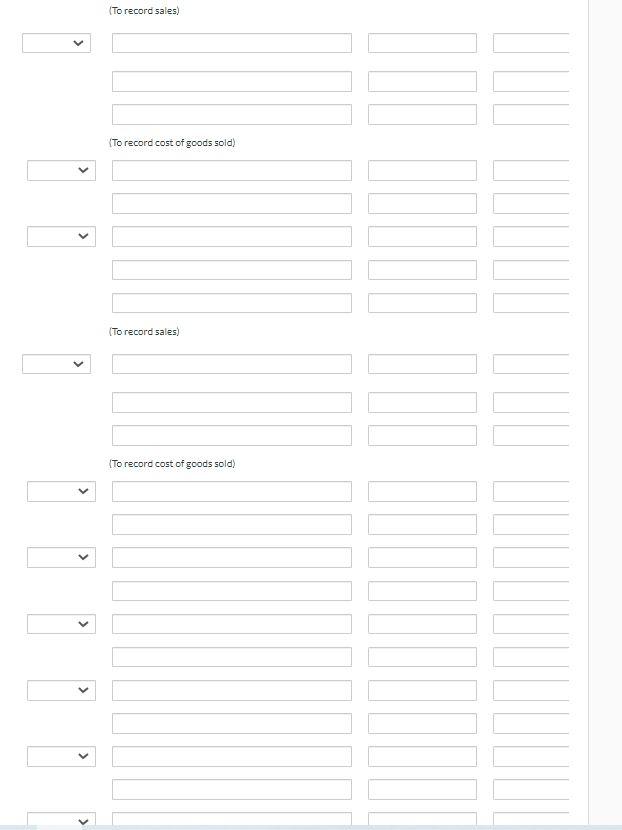Image resolution: width=622 pixels, height=830 pixels.
Task: Select the account title field after the second sales entry
Action: click(231, 364)
